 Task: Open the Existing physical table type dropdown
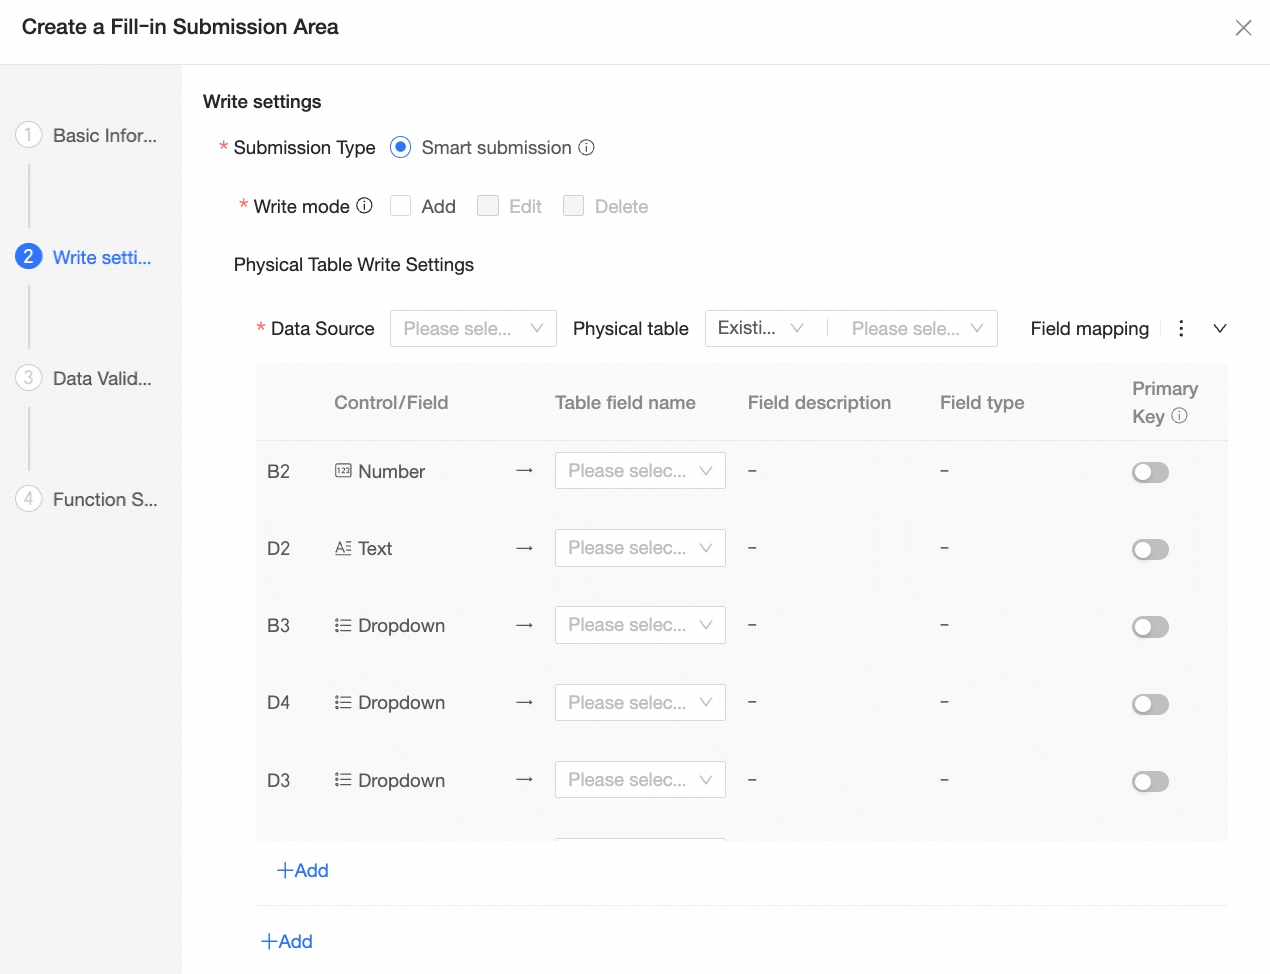[761, 329]
